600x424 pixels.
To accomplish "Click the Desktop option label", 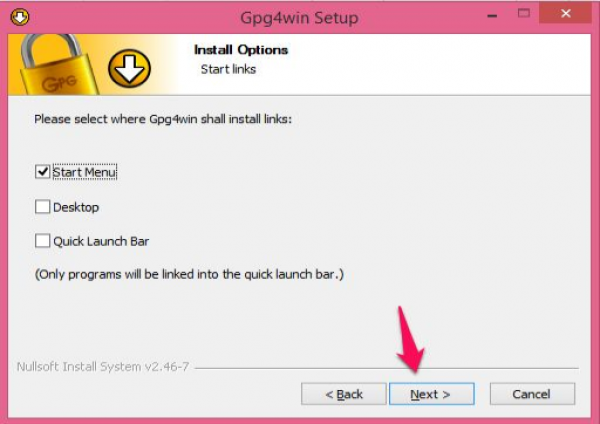I will pos(76,207).
